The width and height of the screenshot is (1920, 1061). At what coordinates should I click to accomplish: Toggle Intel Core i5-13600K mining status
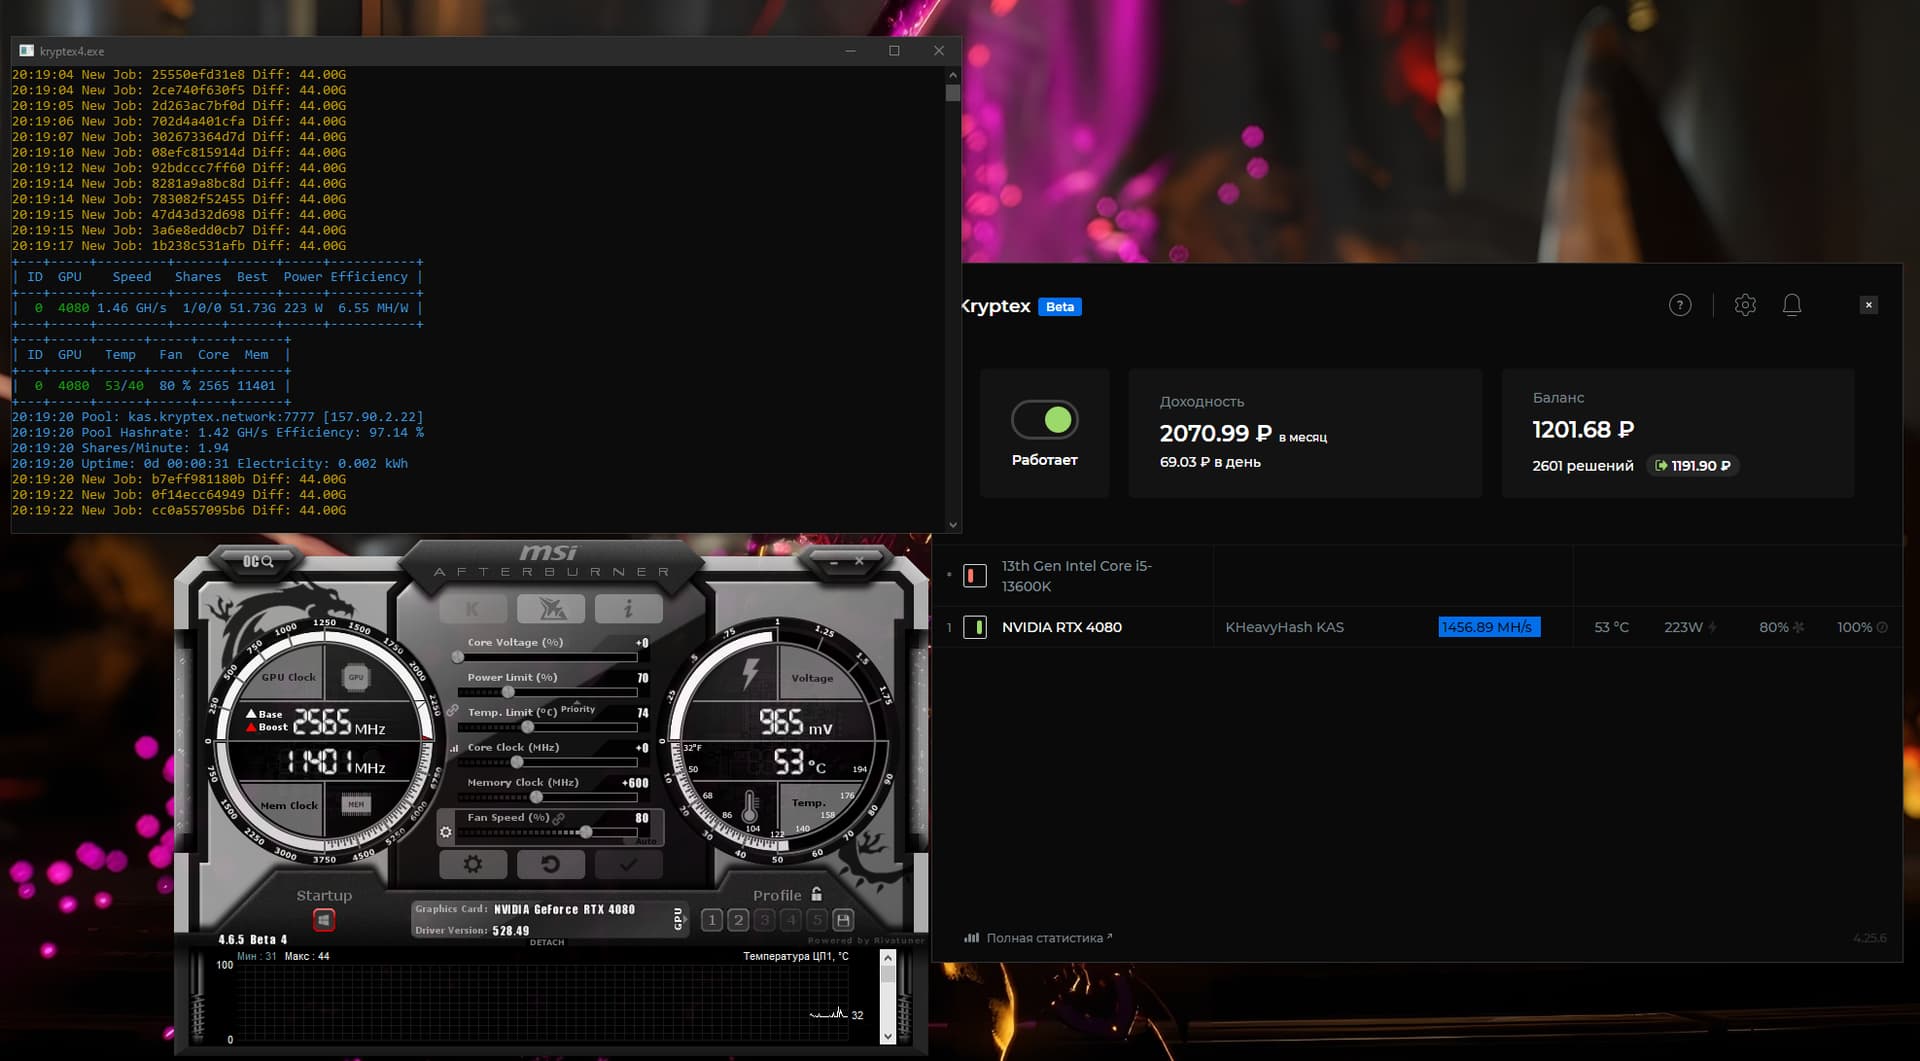975,576
